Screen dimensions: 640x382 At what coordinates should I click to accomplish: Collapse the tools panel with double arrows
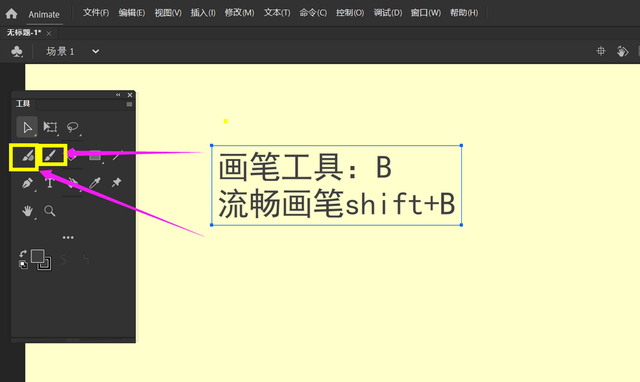tap(118, 95)
